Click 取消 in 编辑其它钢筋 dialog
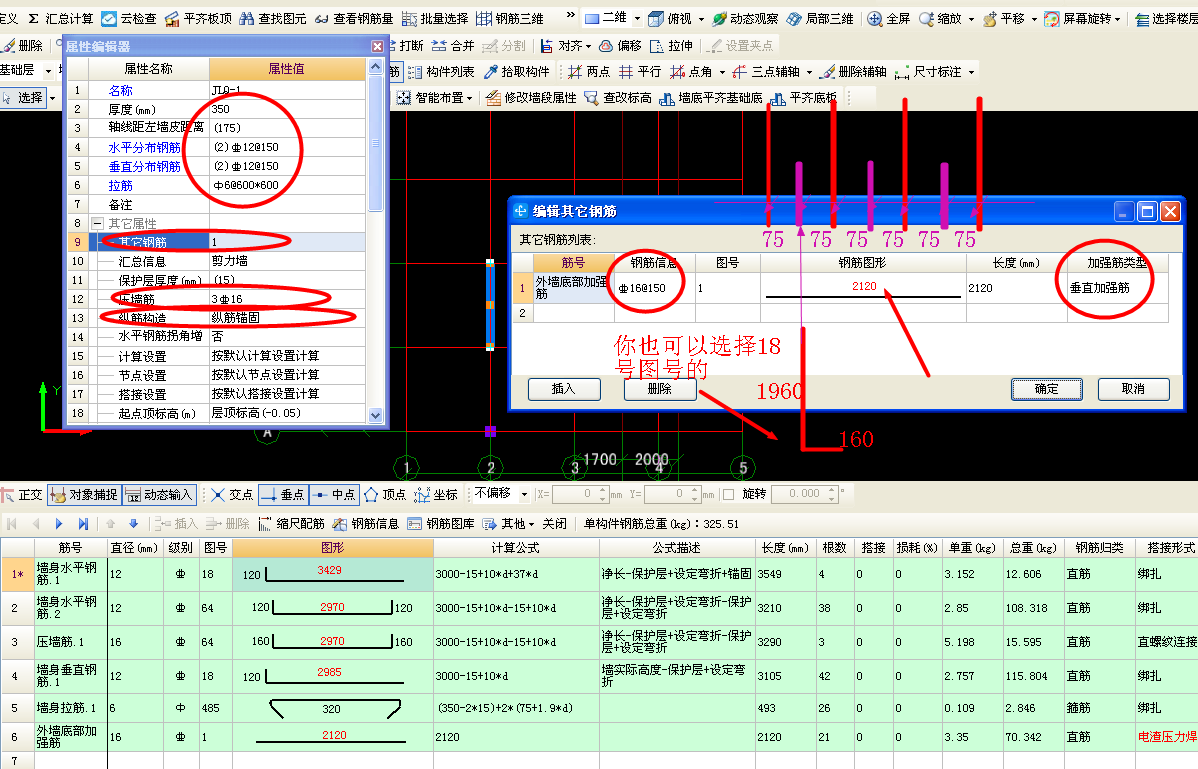The image size is (1198, 769). click(x=1133, y=389)
